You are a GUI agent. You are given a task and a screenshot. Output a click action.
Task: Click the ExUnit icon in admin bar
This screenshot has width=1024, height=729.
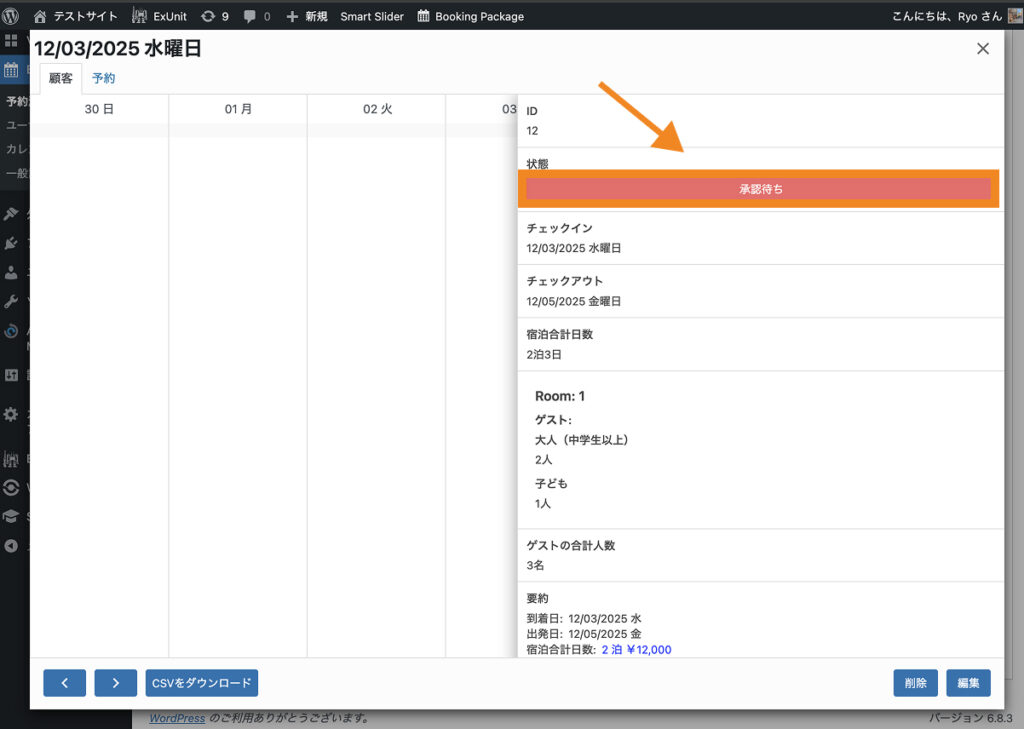[x=140, y=16]
